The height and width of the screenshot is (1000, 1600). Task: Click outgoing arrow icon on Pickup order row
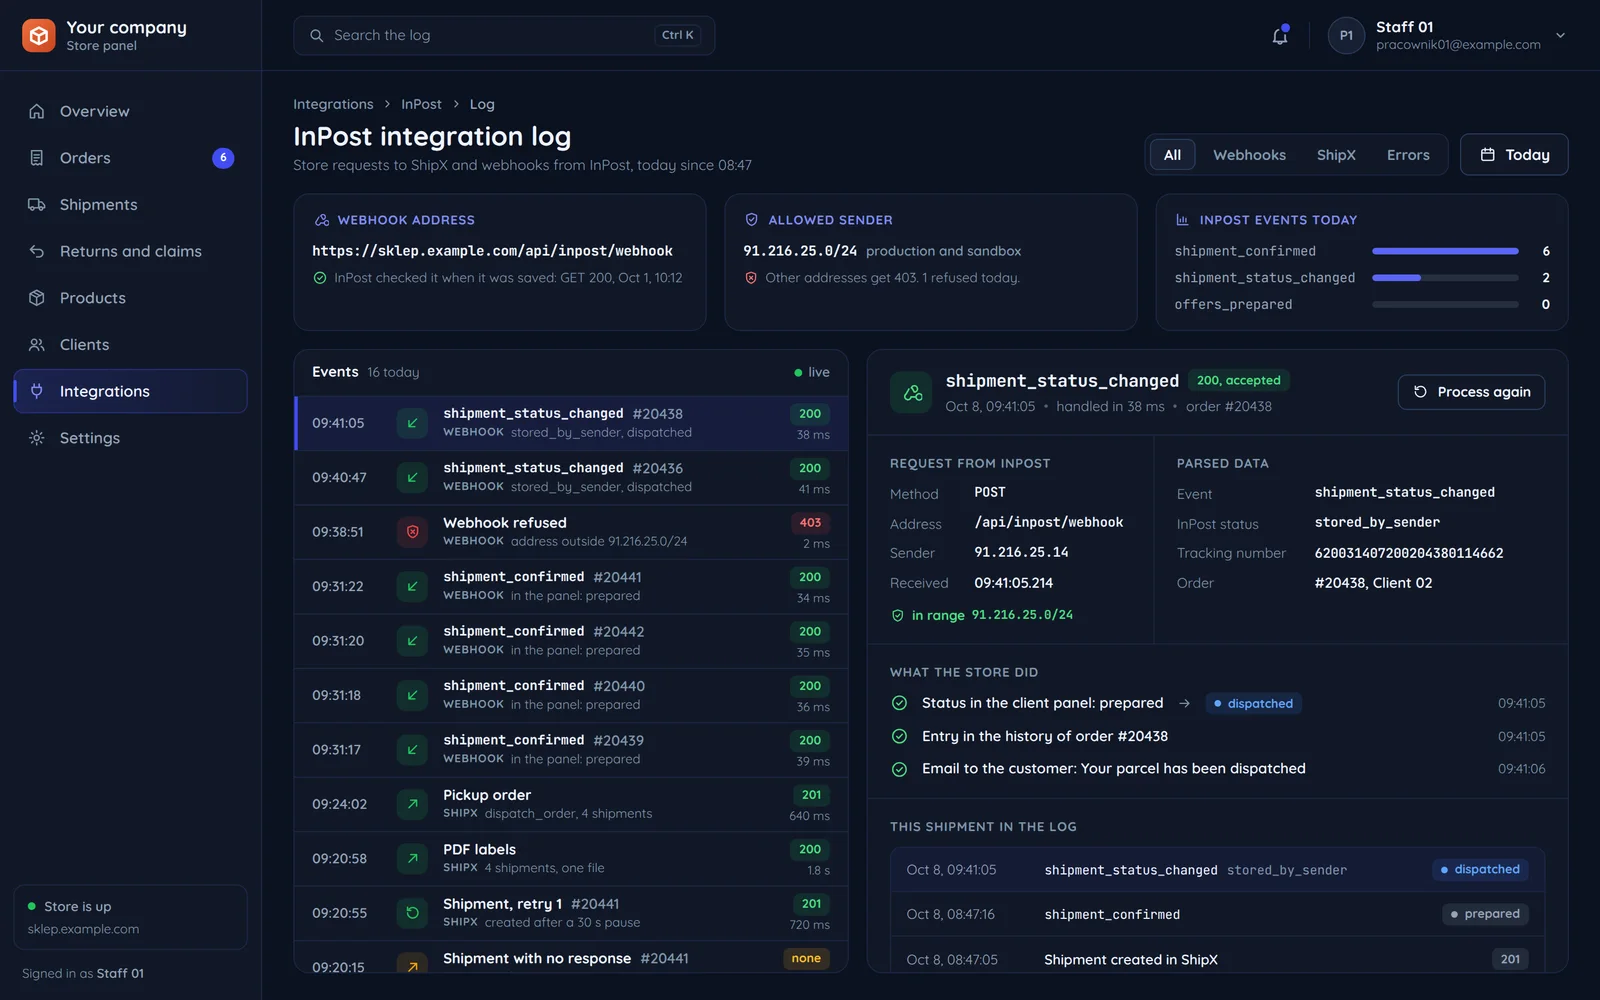(412, 804)
